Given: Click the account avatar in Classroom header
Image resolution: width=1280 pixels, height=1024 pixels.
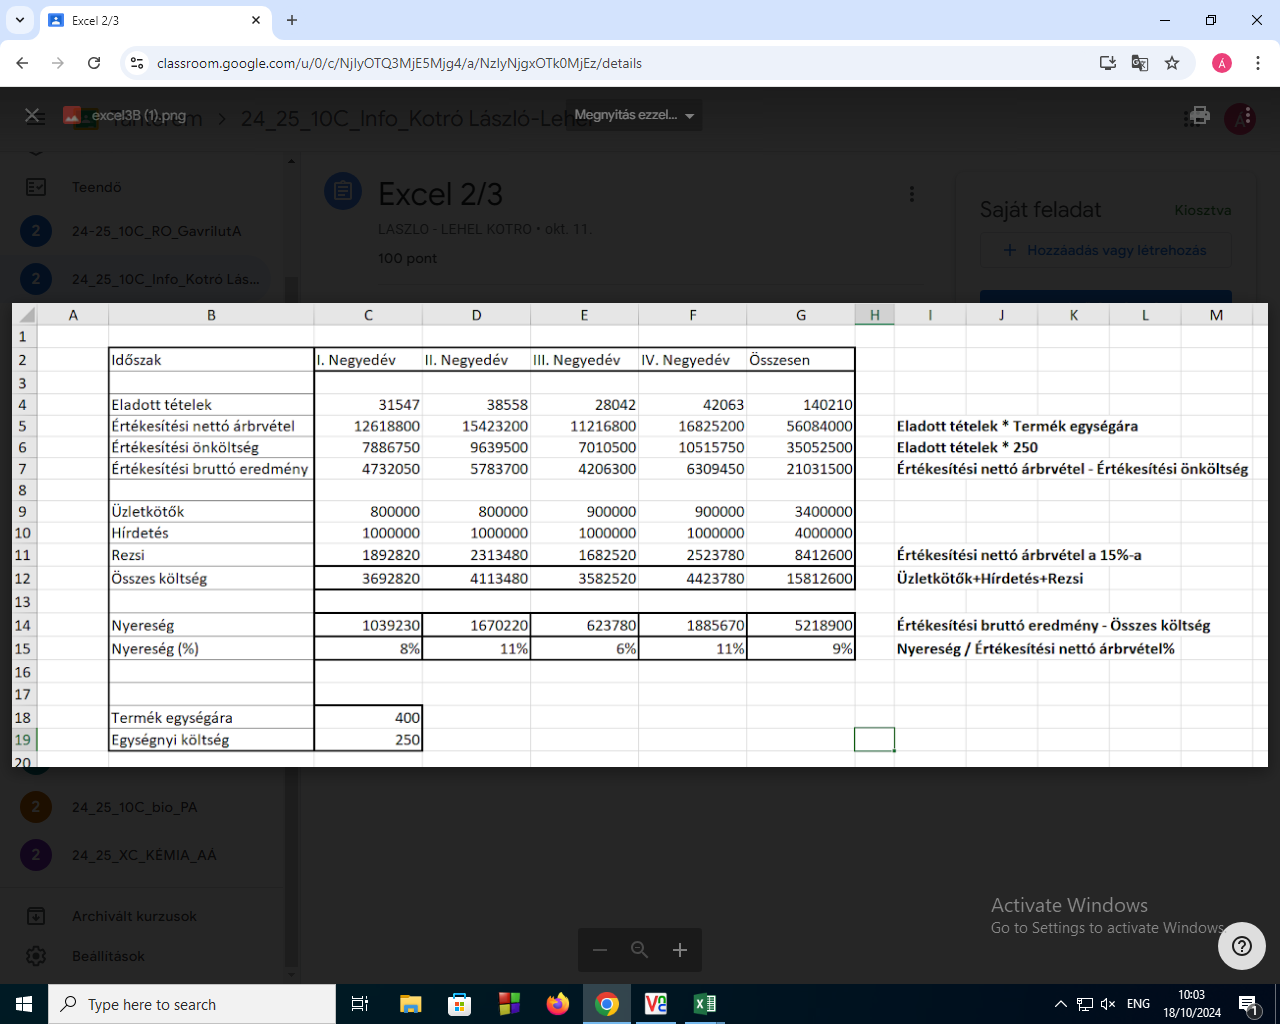Looking at the screenshot, I should pyautogui.click(x=1240, y=118).
